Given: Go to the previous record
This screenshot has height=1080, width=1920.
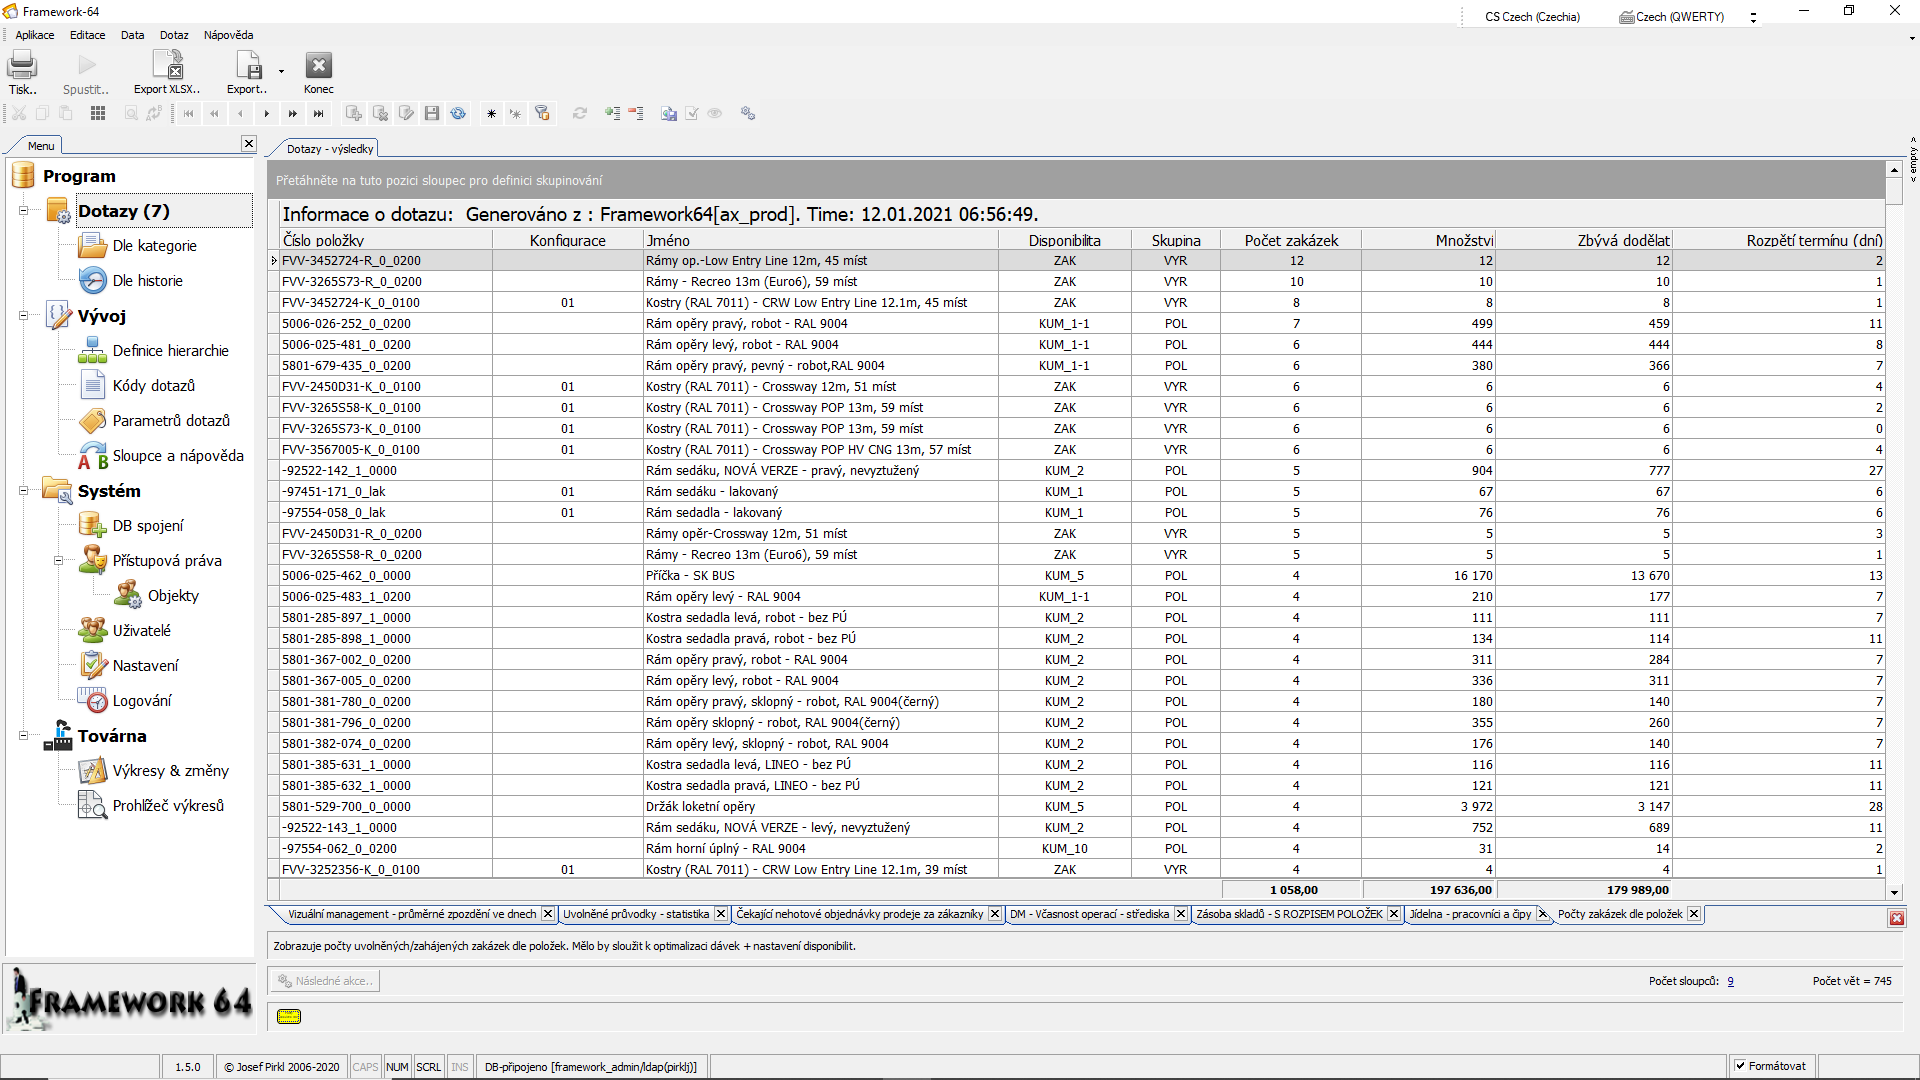Looking at the screenshot, I should tap(240, 114).
